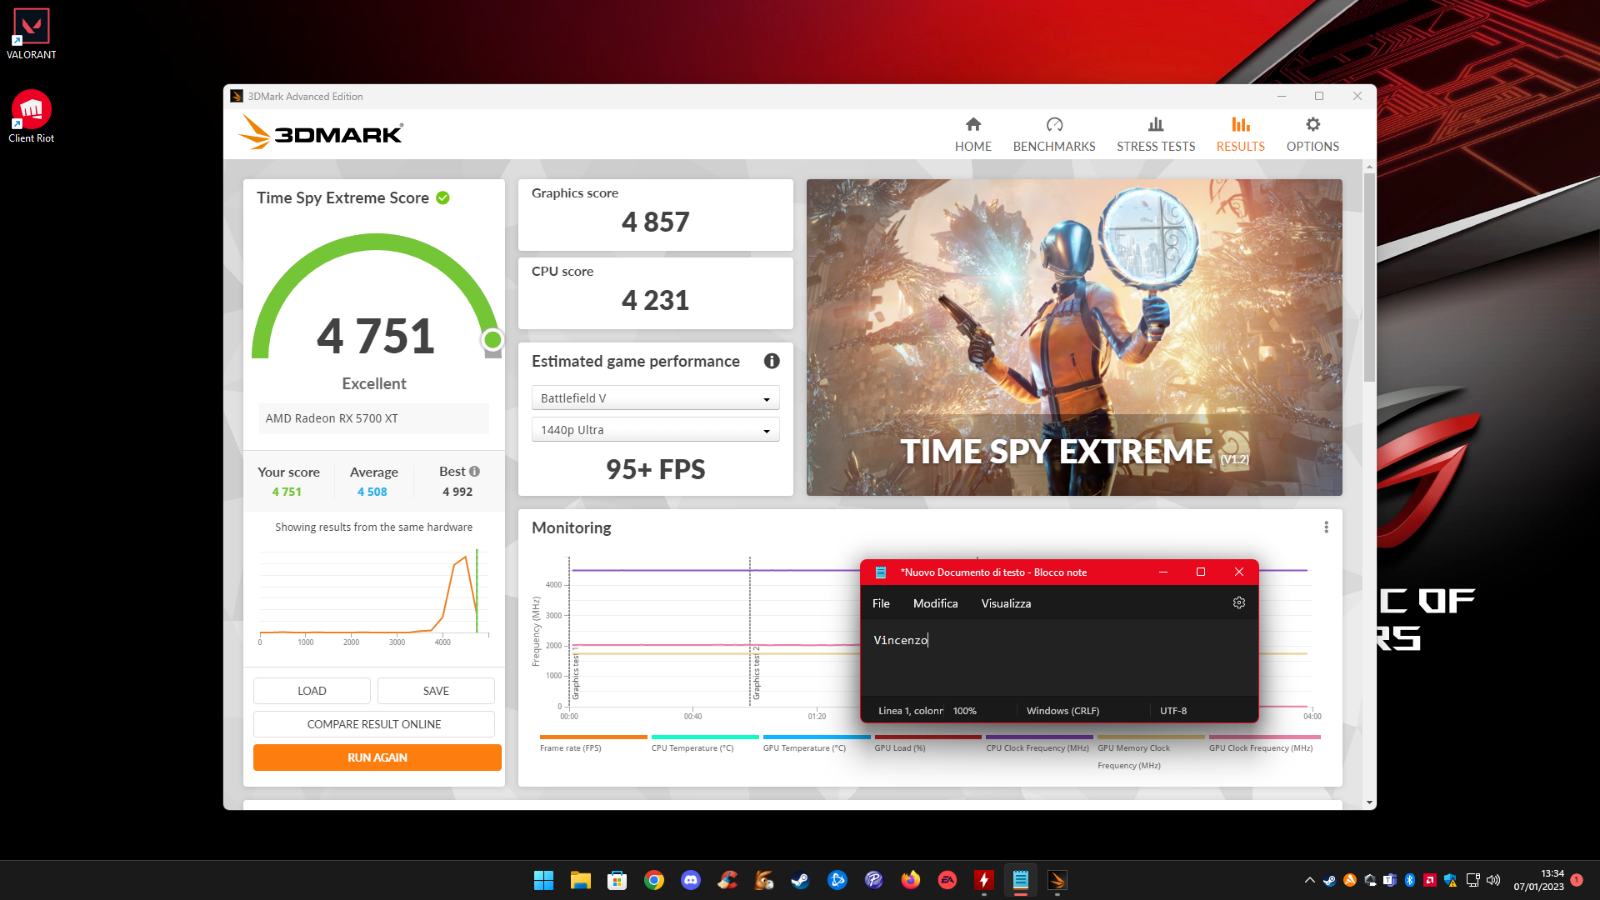The image size is (1600, 900).
Task: Switch to the RESULTS tab
Action: click(x=1240, y=134)
